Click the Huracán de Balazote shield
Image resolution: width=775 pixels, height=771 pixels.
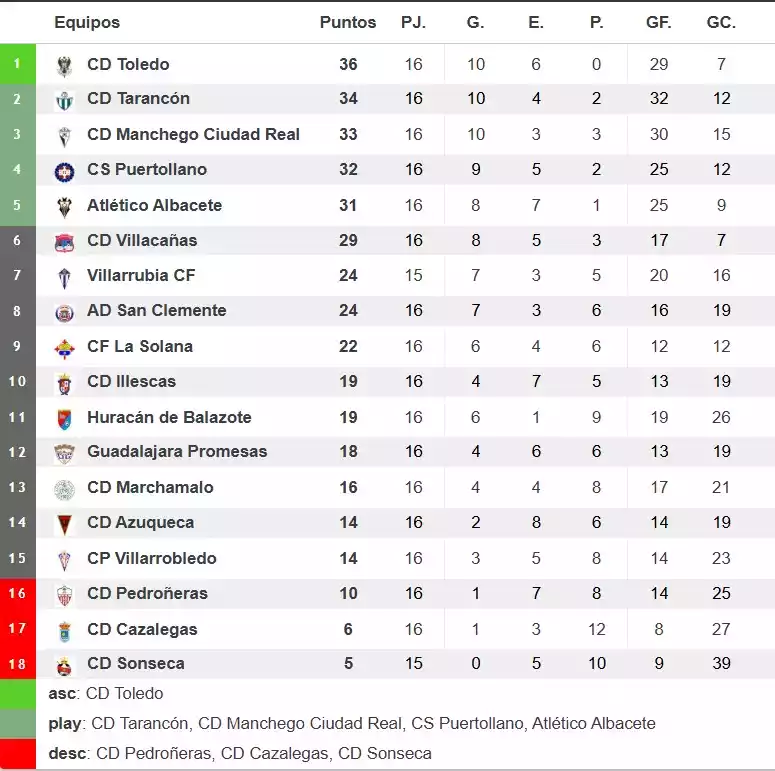point(64,418)
